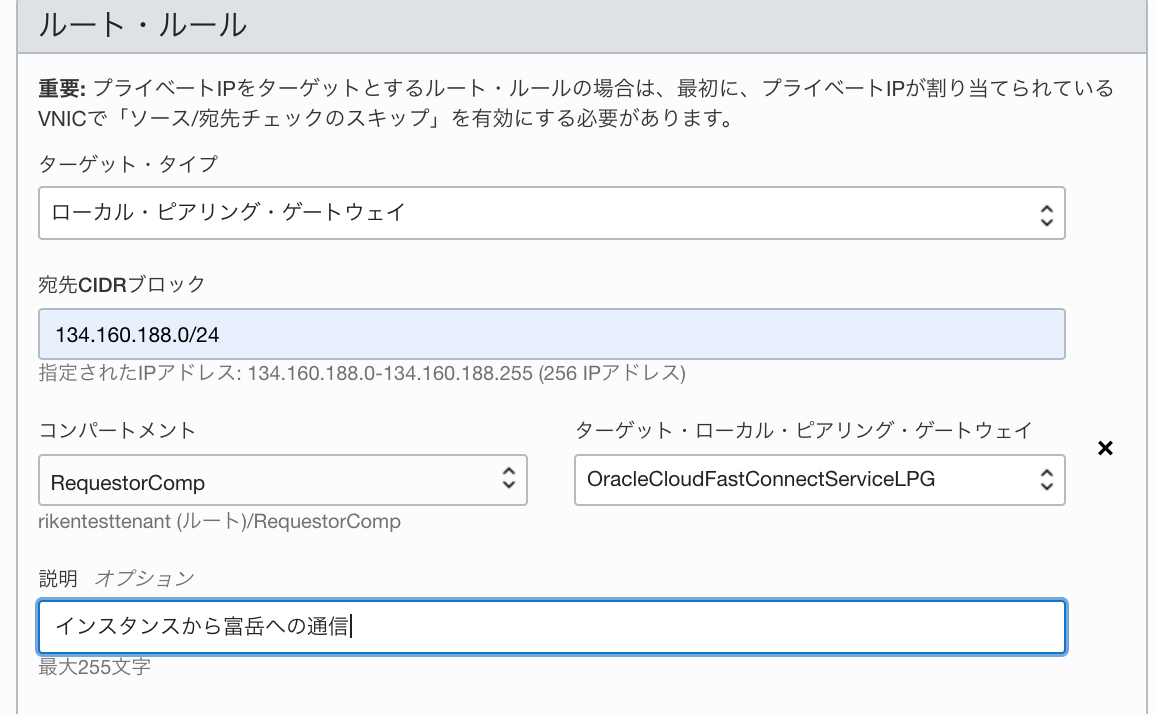Image resolution: width=1156 pixels, height=714 pixels.
Task: Expand the OracleCloudFastConnectServiceLPG gateway dropdown
Action: point(820,480)
